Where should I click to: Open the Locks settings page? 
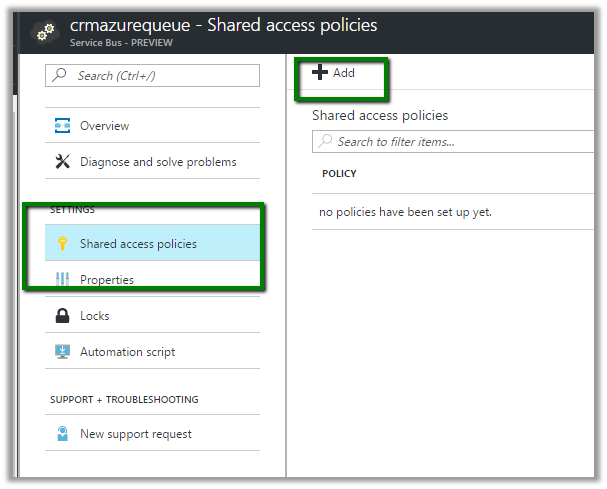point(95,316)
